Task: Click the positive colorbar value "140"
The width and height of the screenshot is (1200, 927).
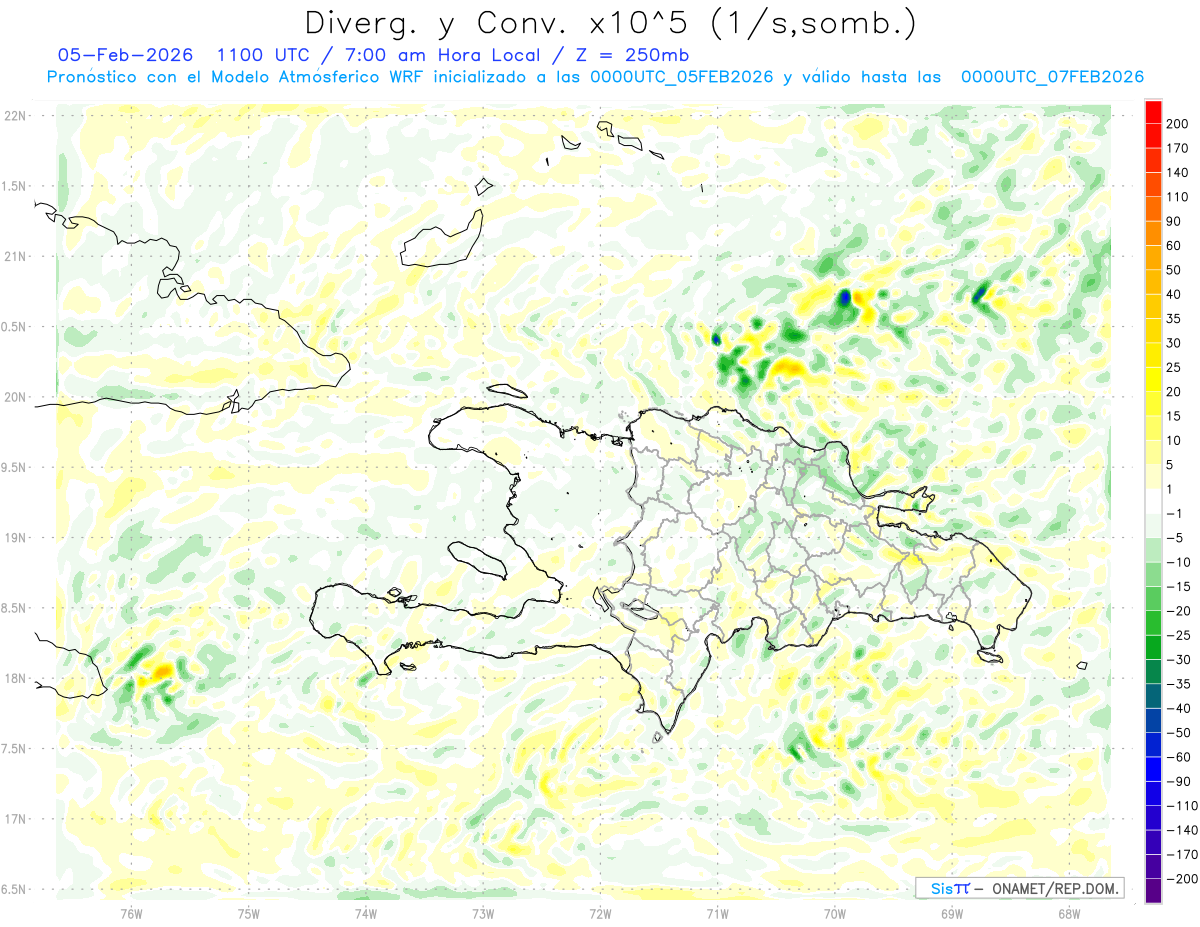Action: point(1178,173)
